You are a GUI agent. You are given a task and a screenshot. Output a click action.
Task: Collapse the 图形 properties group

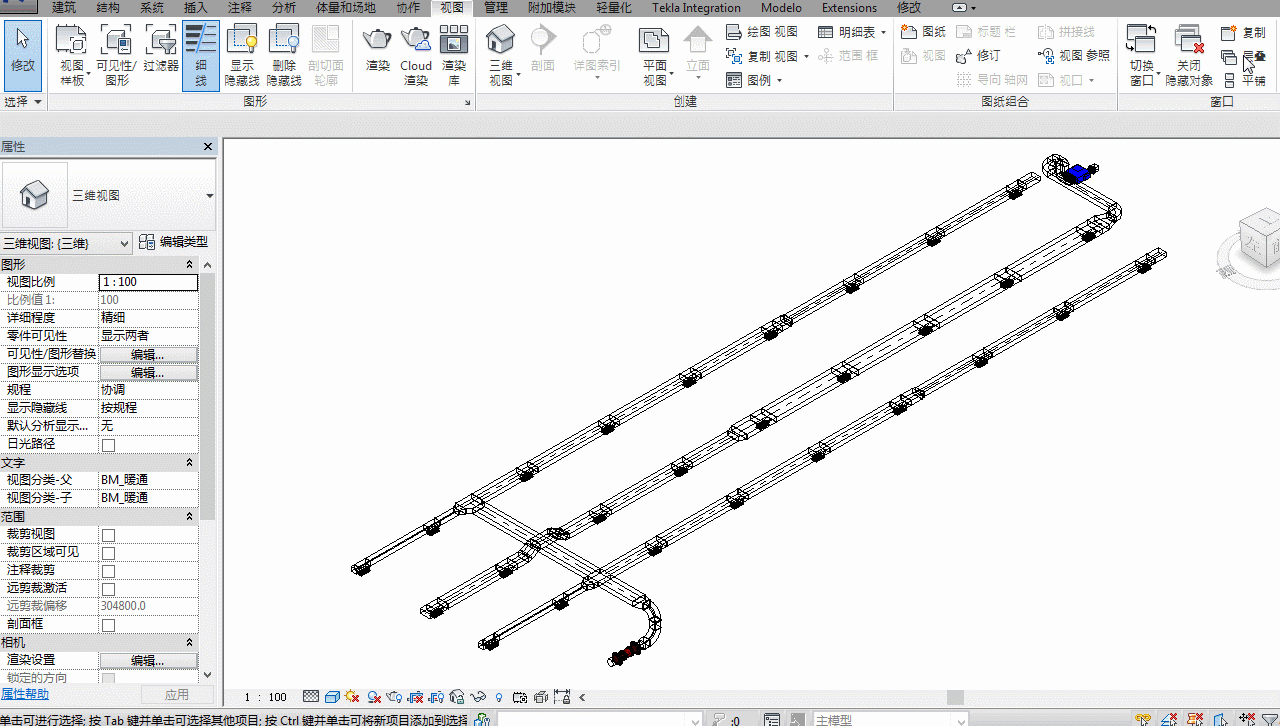(x=190, y=265)
